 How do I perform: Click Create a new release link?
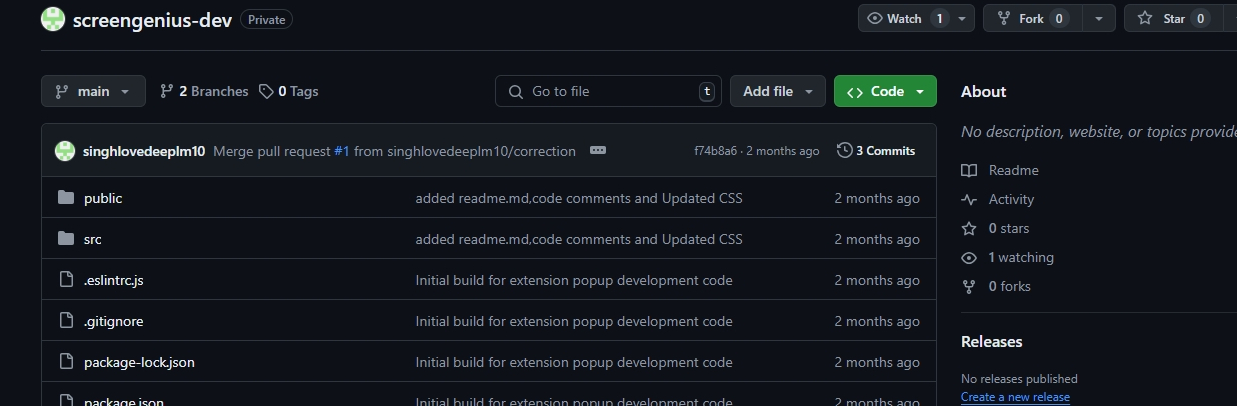[1015, 397]
